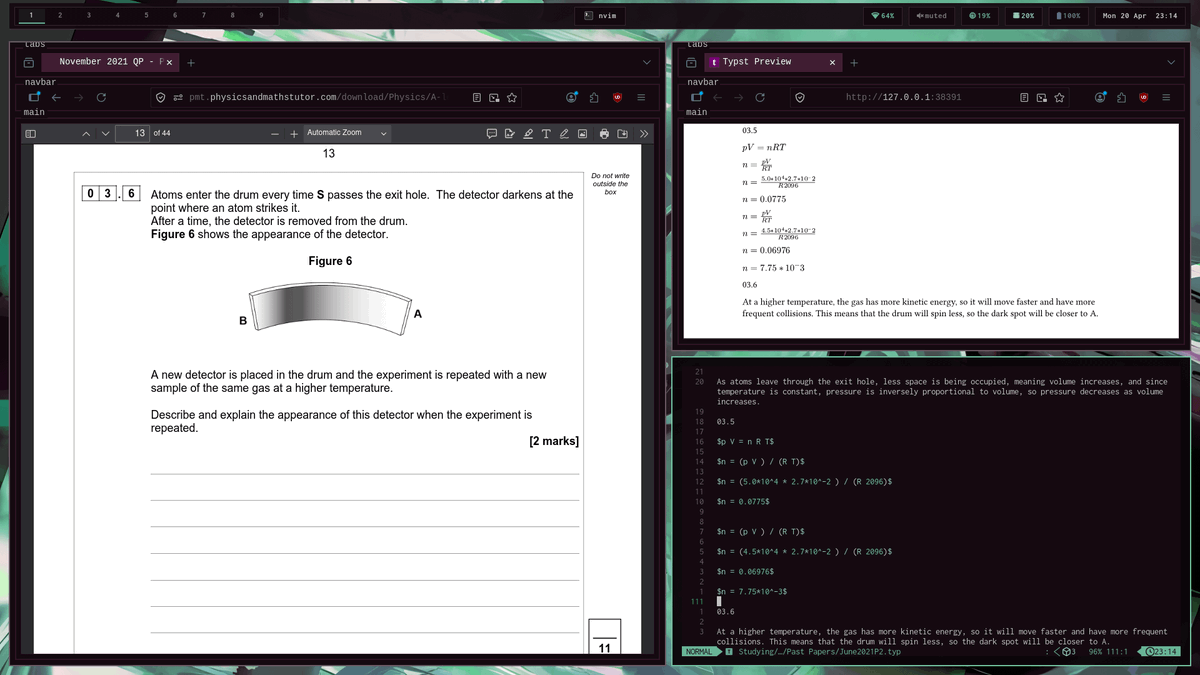This screenshot has height=675, width=1200.
Task: Collapse the left browser tab list chevron
Action: point(645,61)
